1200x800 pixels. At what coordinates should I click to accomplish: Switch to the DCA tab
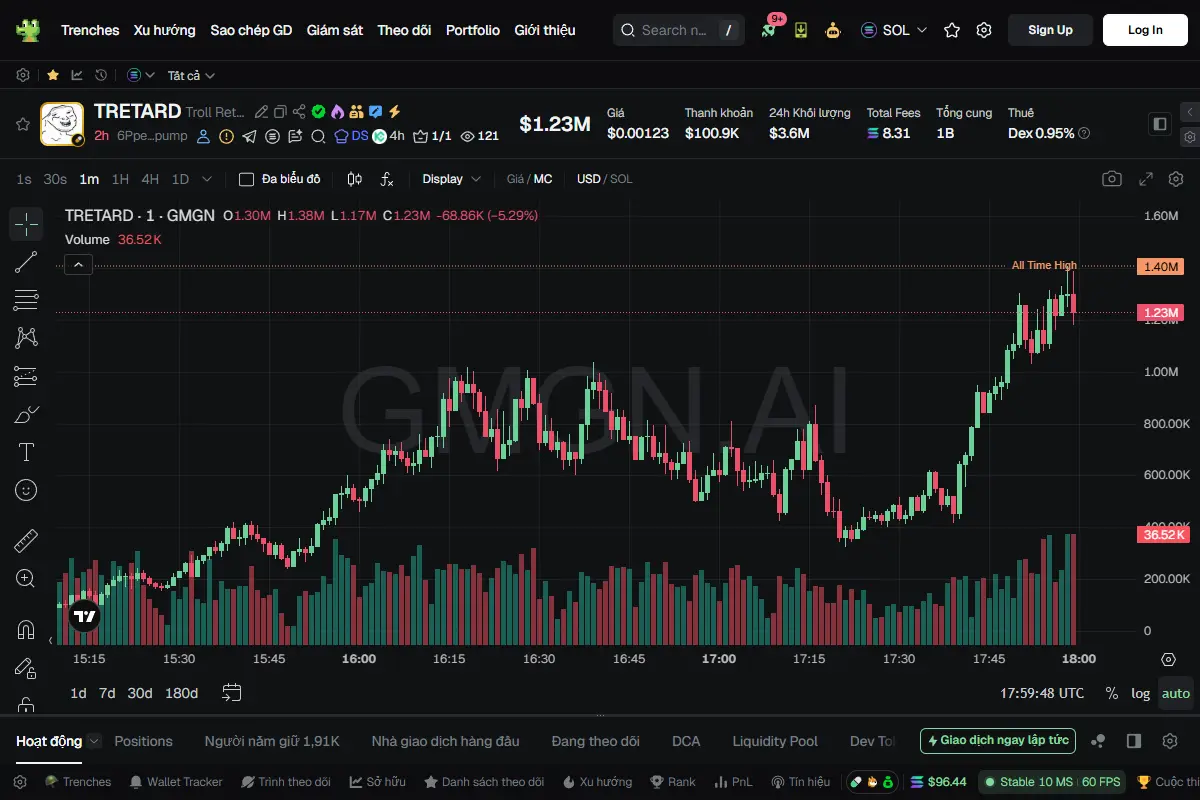click(x=686, y=741)
